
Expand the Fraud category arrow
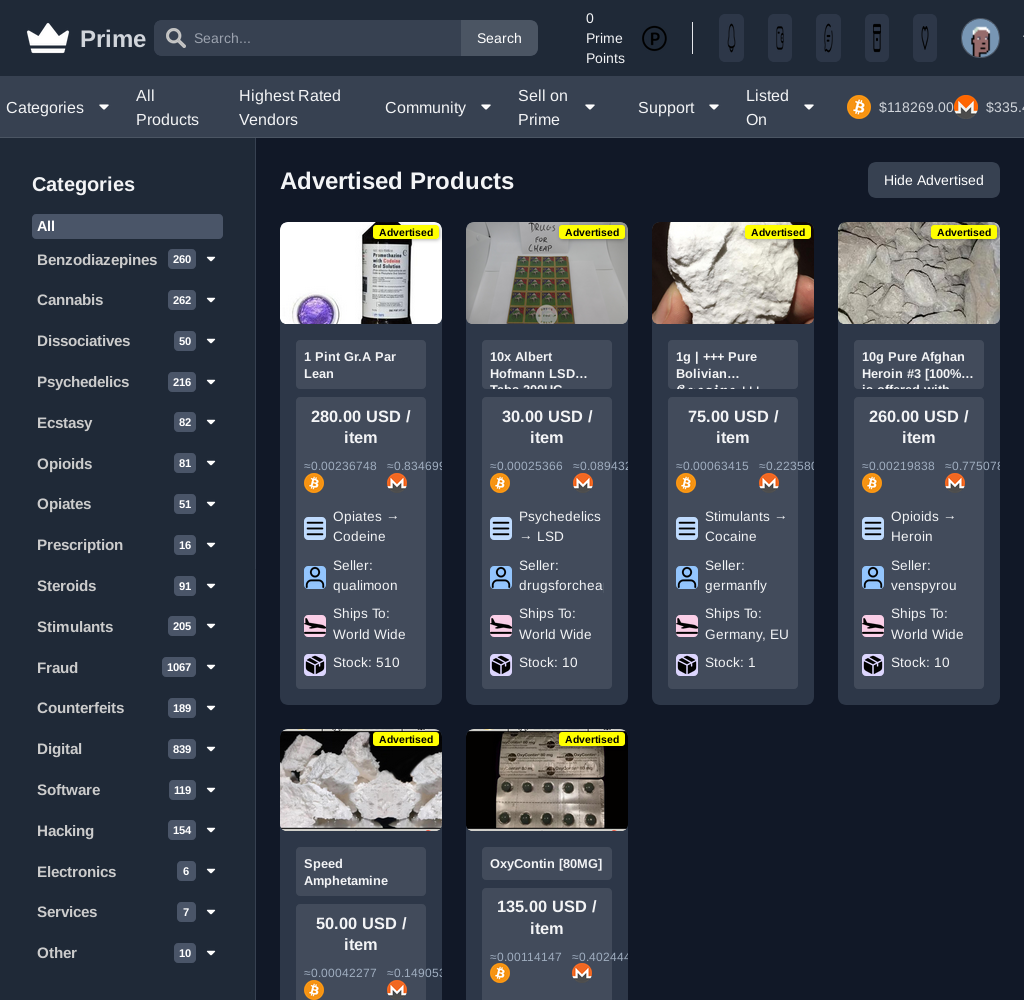(x=211, y=667)
